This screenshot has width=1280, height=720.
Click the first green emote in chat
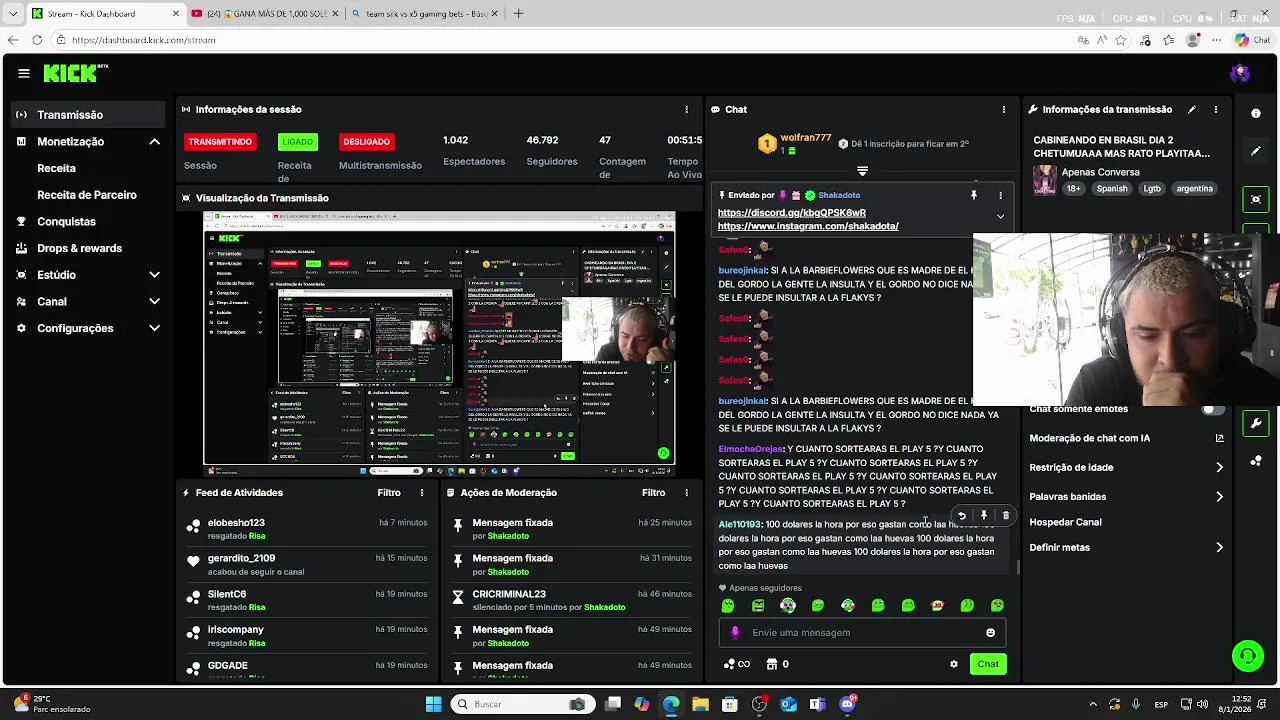tap(727, 606)
